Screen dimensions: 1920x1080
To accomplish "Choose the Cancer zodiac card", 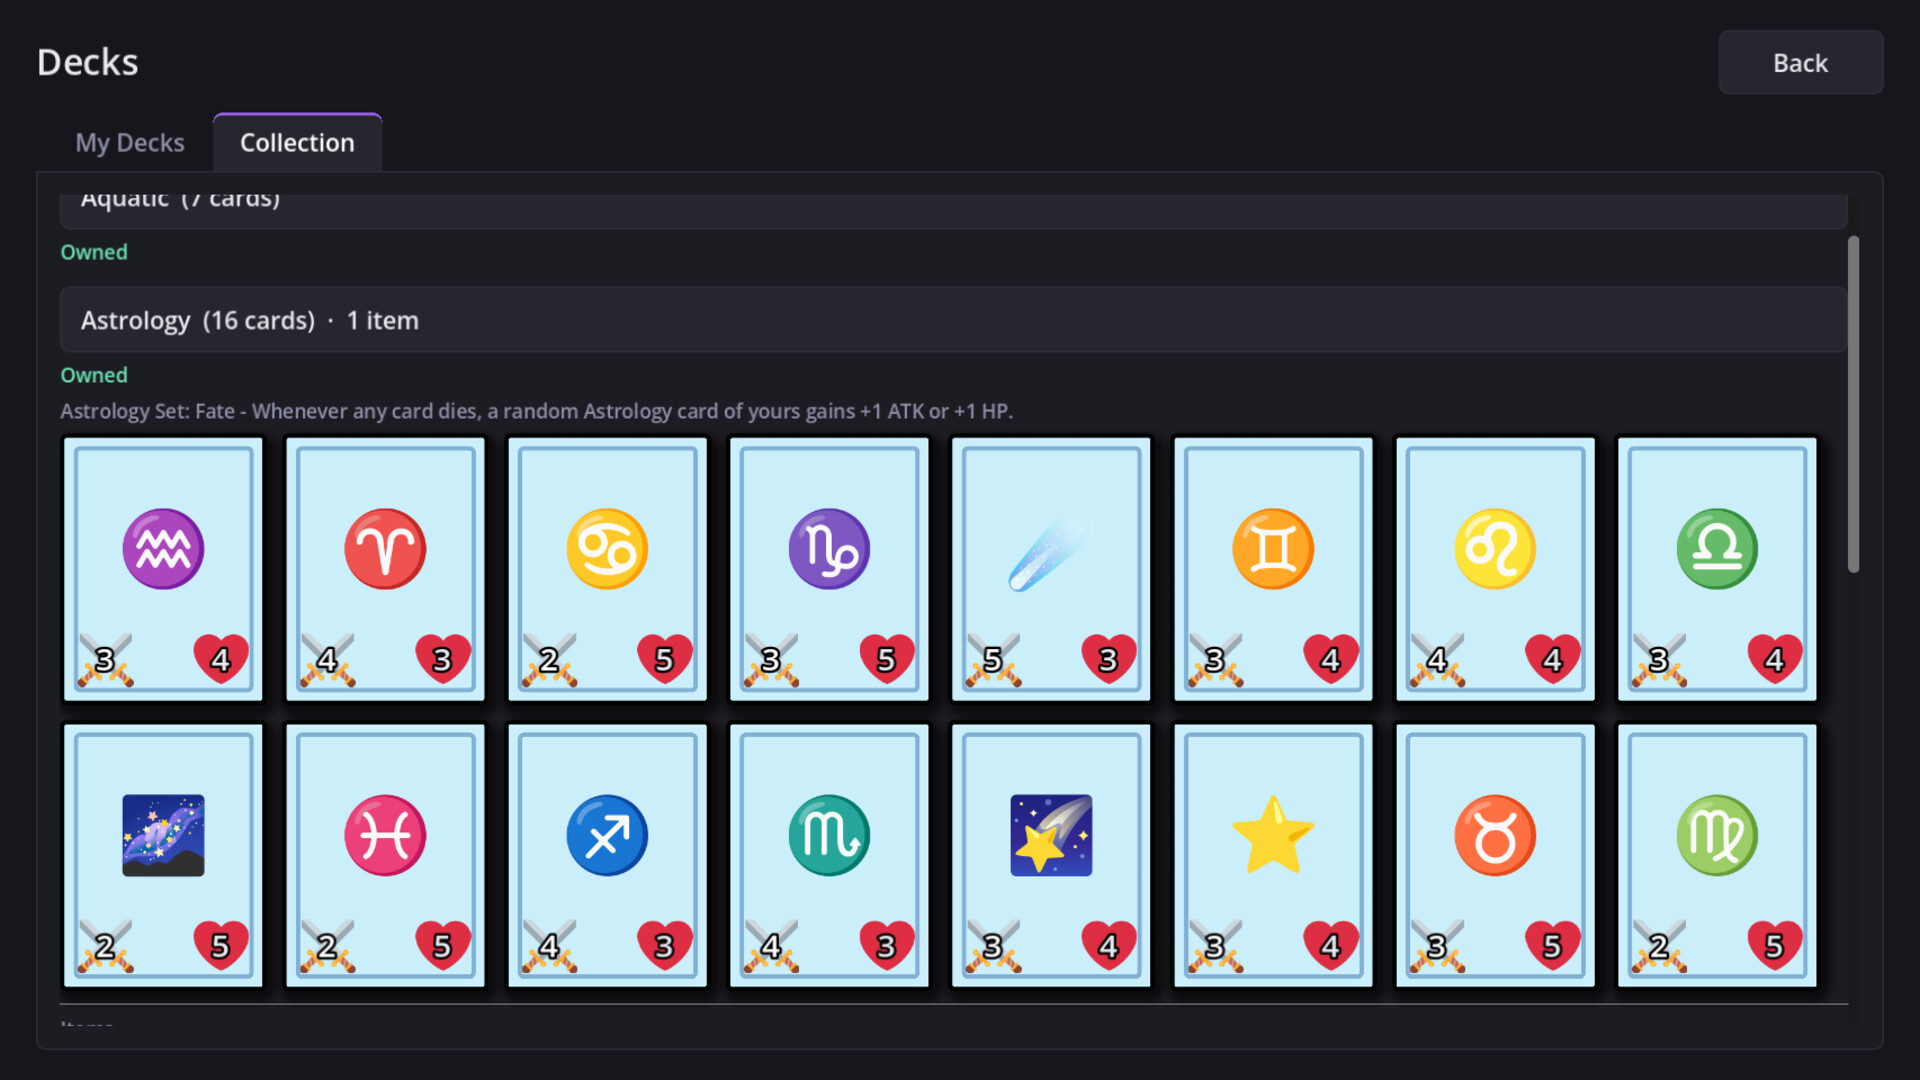I will click(x=607, y=569).
